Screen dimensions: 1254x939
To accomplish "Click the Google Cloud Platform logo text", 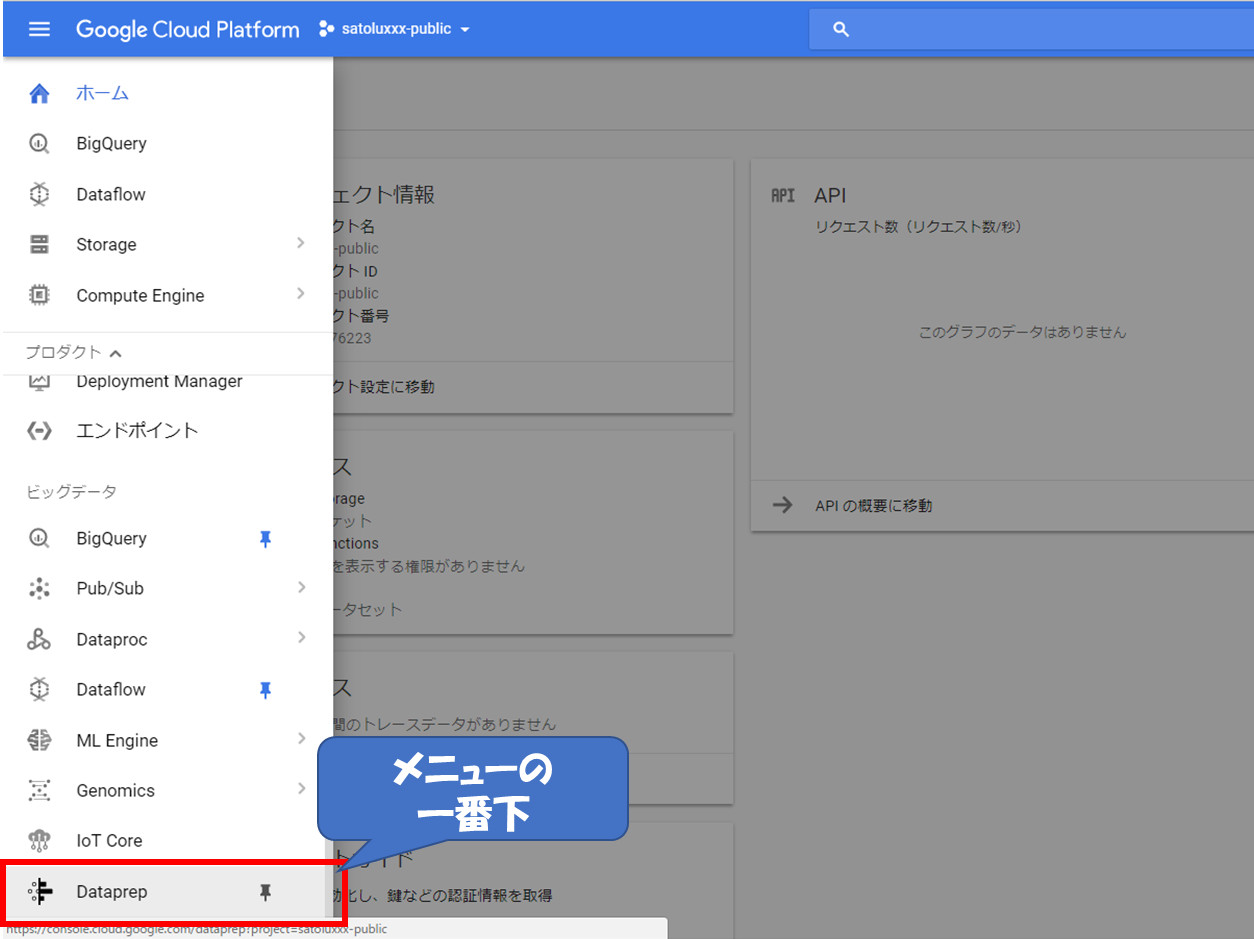I will tap(187, 29).
